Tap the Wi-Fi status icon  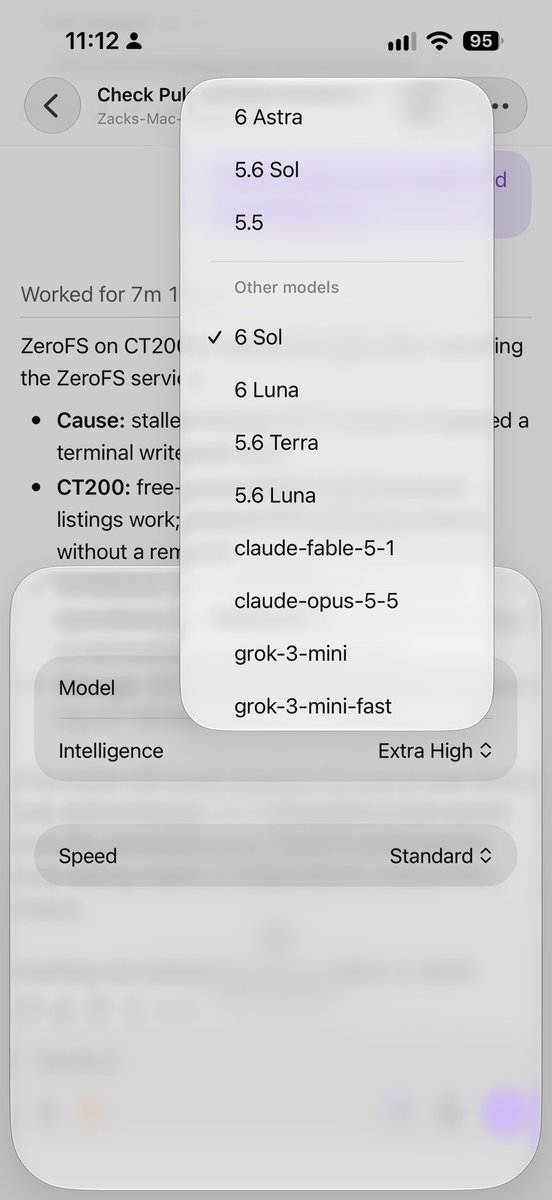(x=438, y=41)
